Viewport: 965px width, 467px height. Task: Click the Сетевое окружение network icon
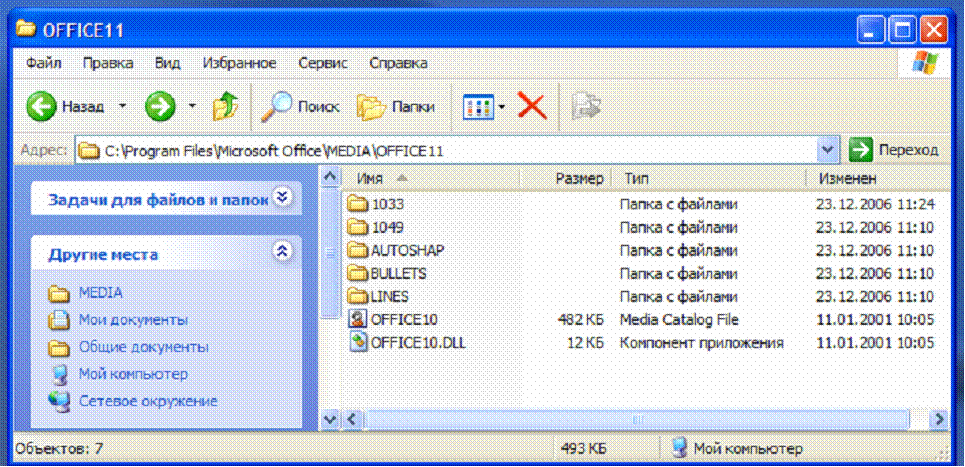[58, 401]
